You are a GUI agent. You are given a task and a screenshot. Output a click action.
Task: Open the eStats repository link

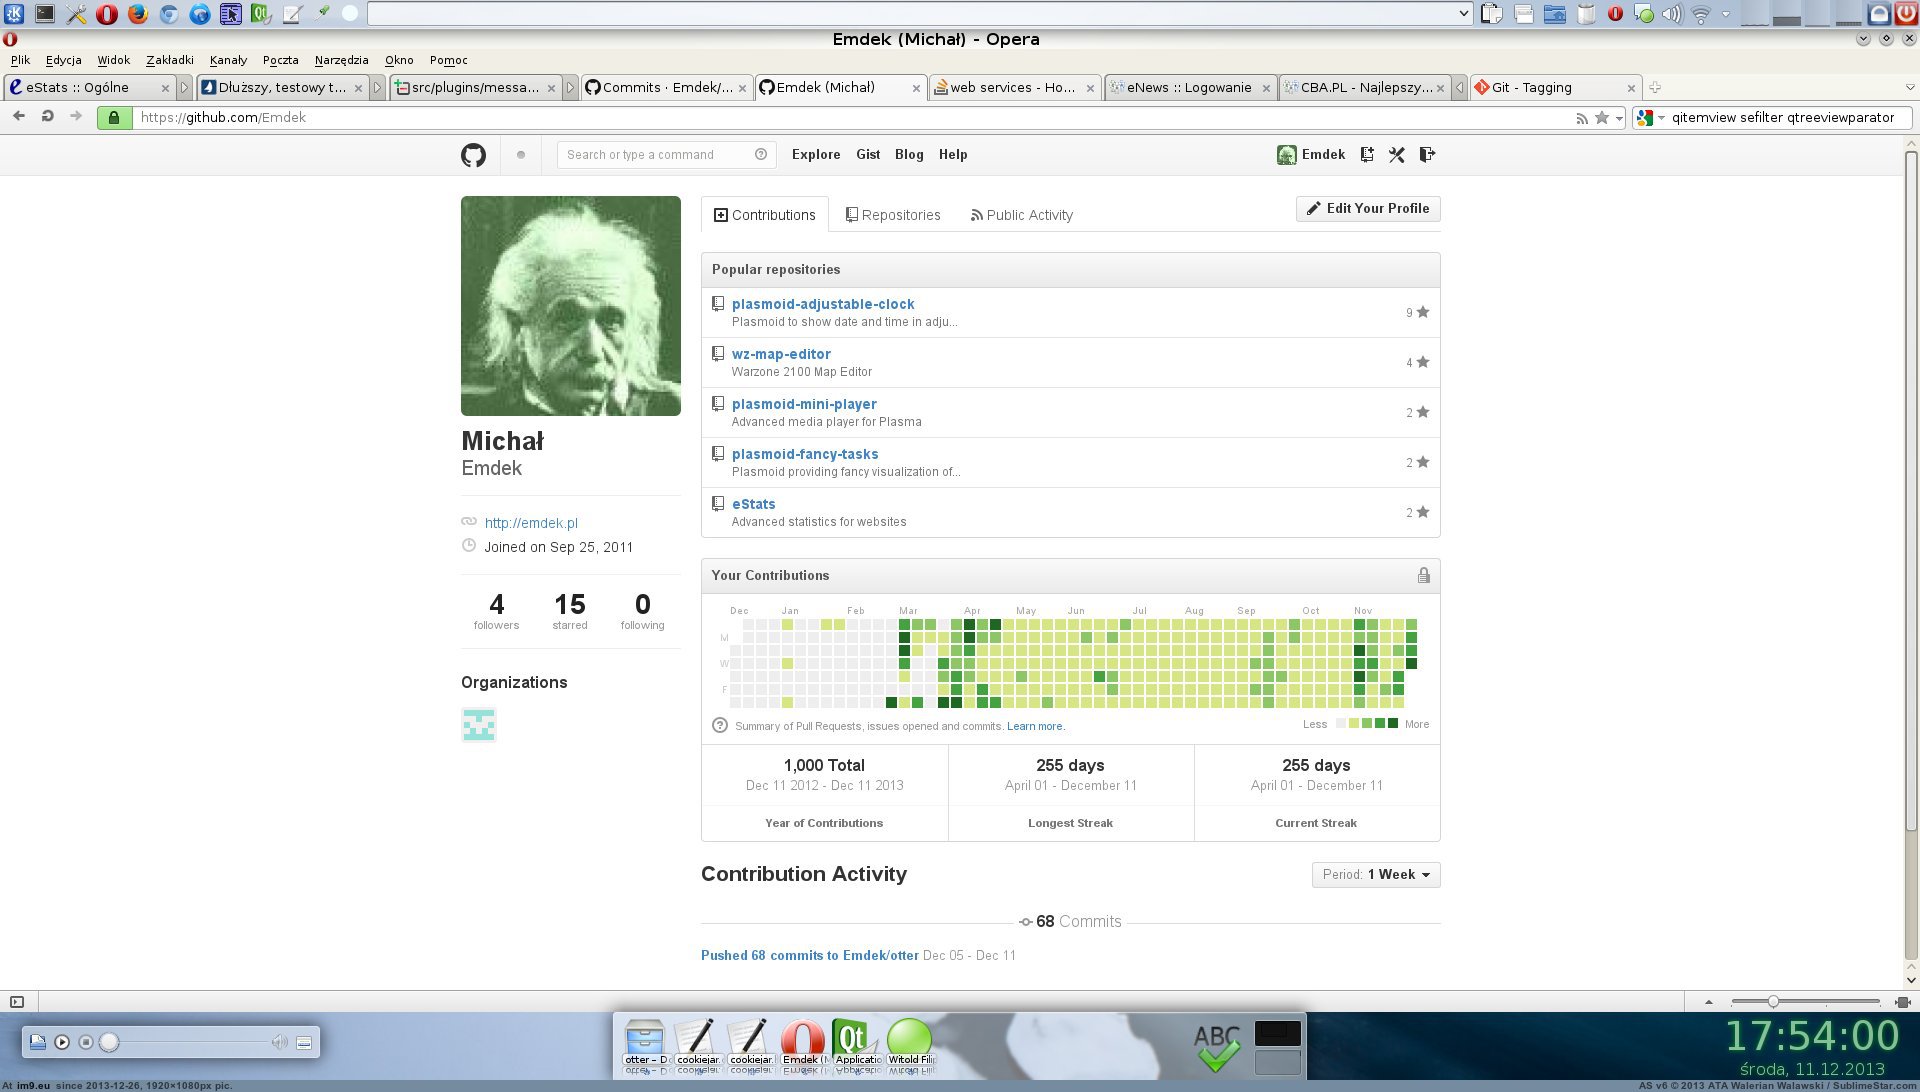coord(753,504)
